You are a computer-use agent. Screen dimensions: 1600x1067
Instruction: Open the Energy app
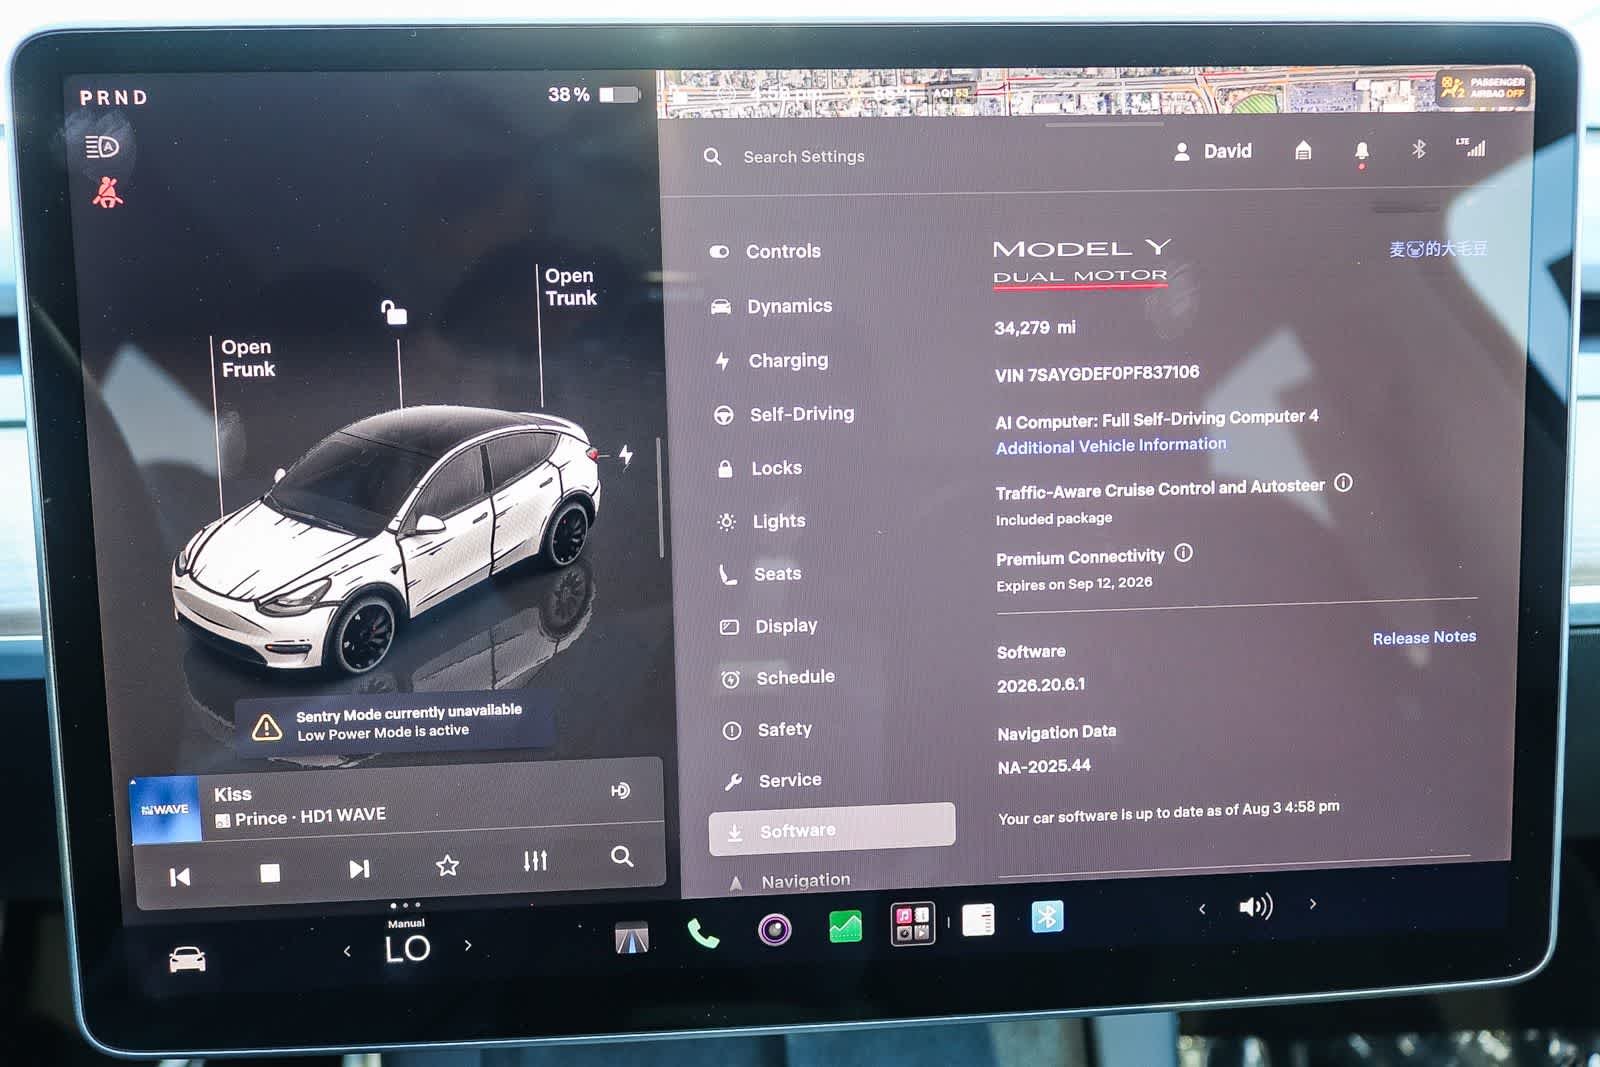click(846, 927)
